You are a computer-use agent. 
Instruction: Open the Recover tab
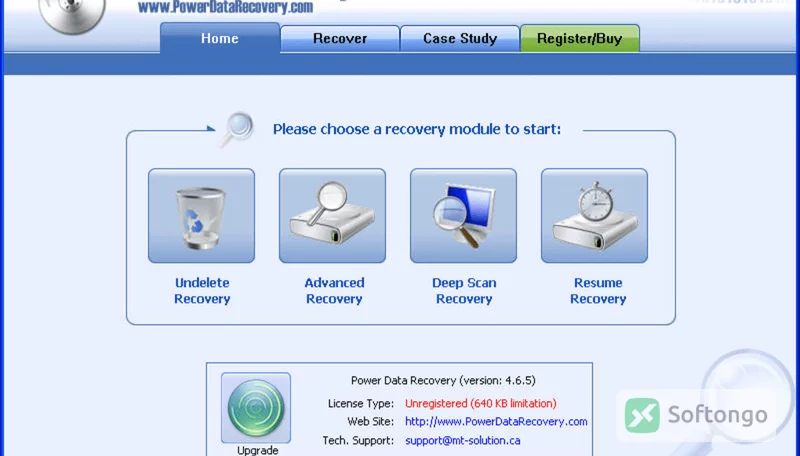[340, 39]
